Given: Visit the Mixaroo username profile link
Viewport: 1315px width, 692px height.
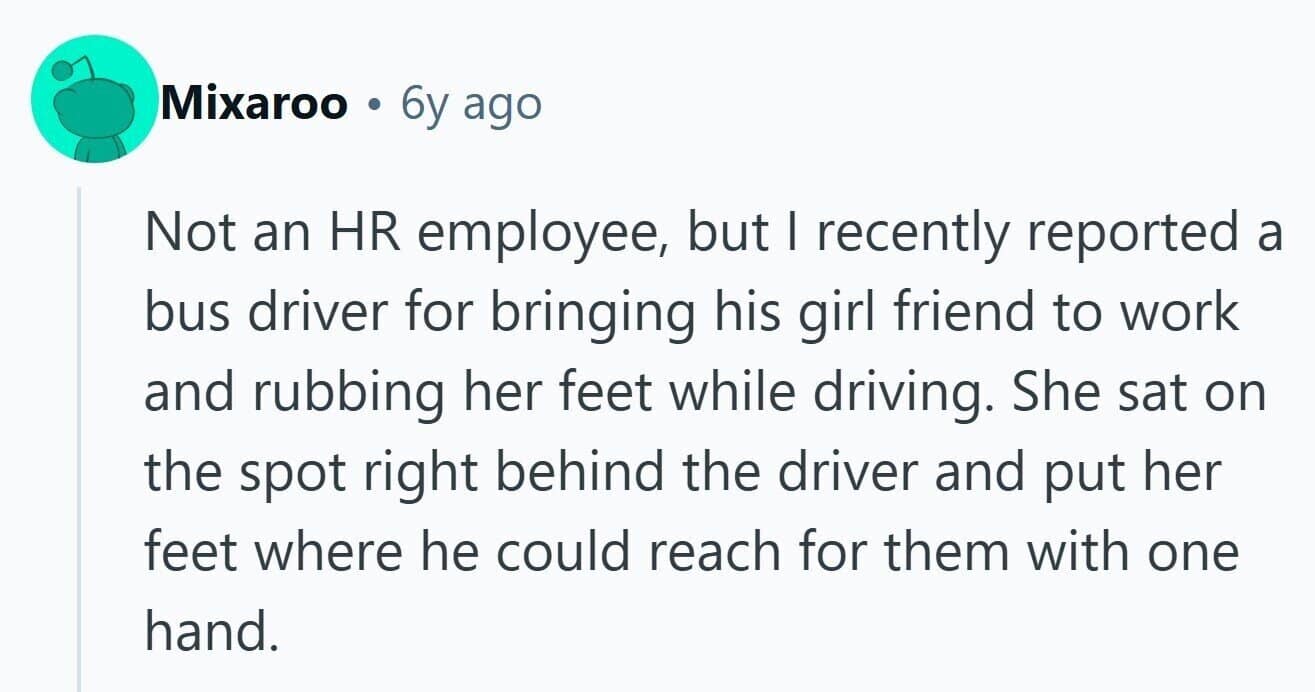Looking at the screenshot, I should (254, 103).
